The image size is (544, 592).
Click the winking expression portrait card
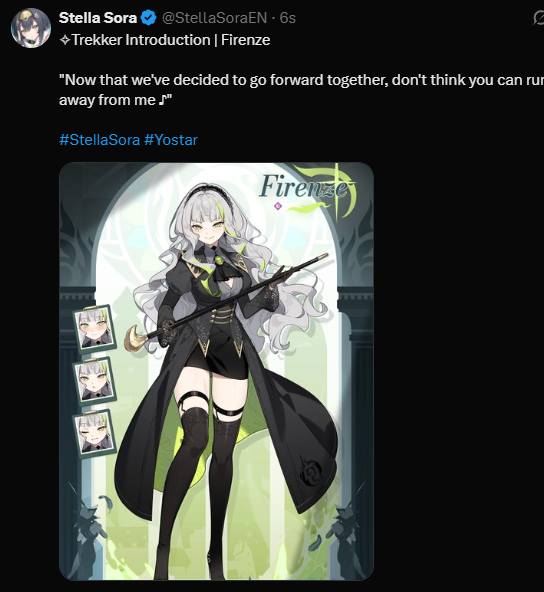[x=95, y=433]
